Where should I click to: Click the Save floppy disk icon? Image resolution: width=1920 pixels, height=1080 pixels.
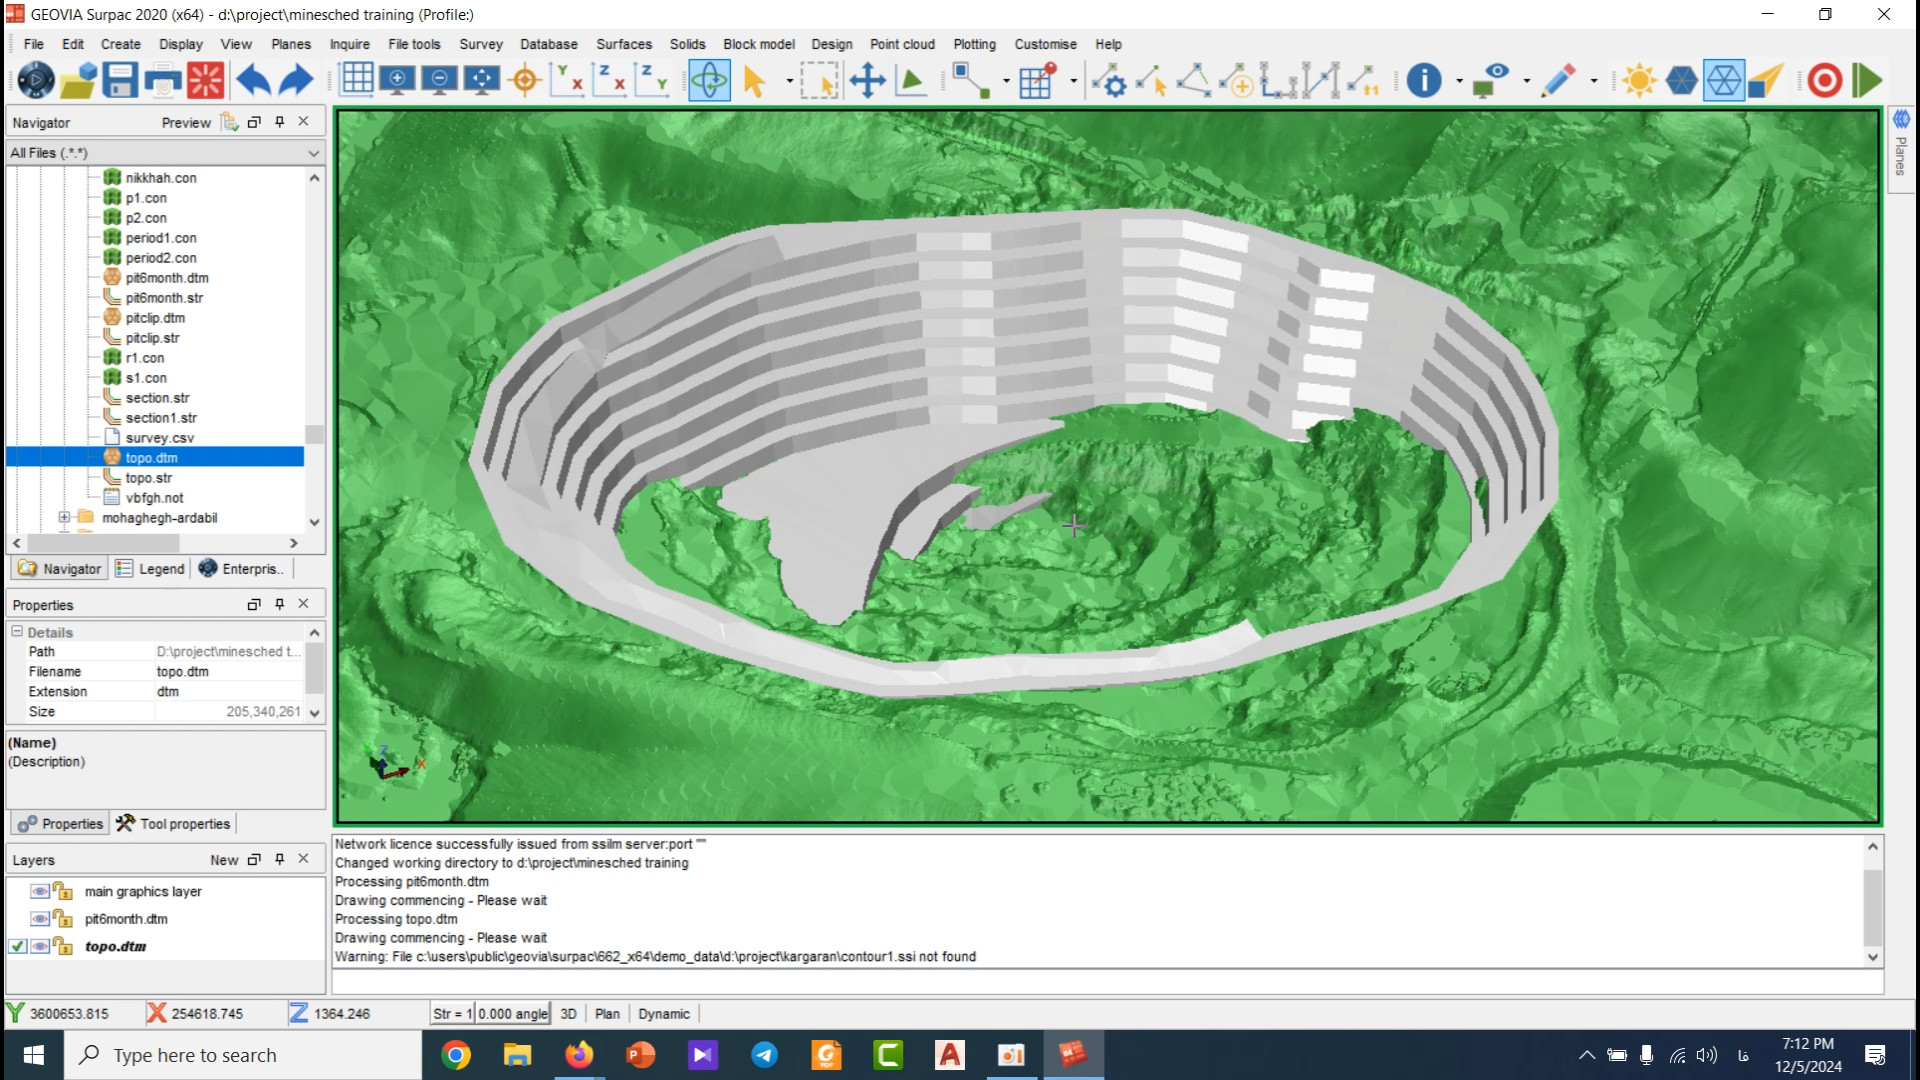[120, 80]
